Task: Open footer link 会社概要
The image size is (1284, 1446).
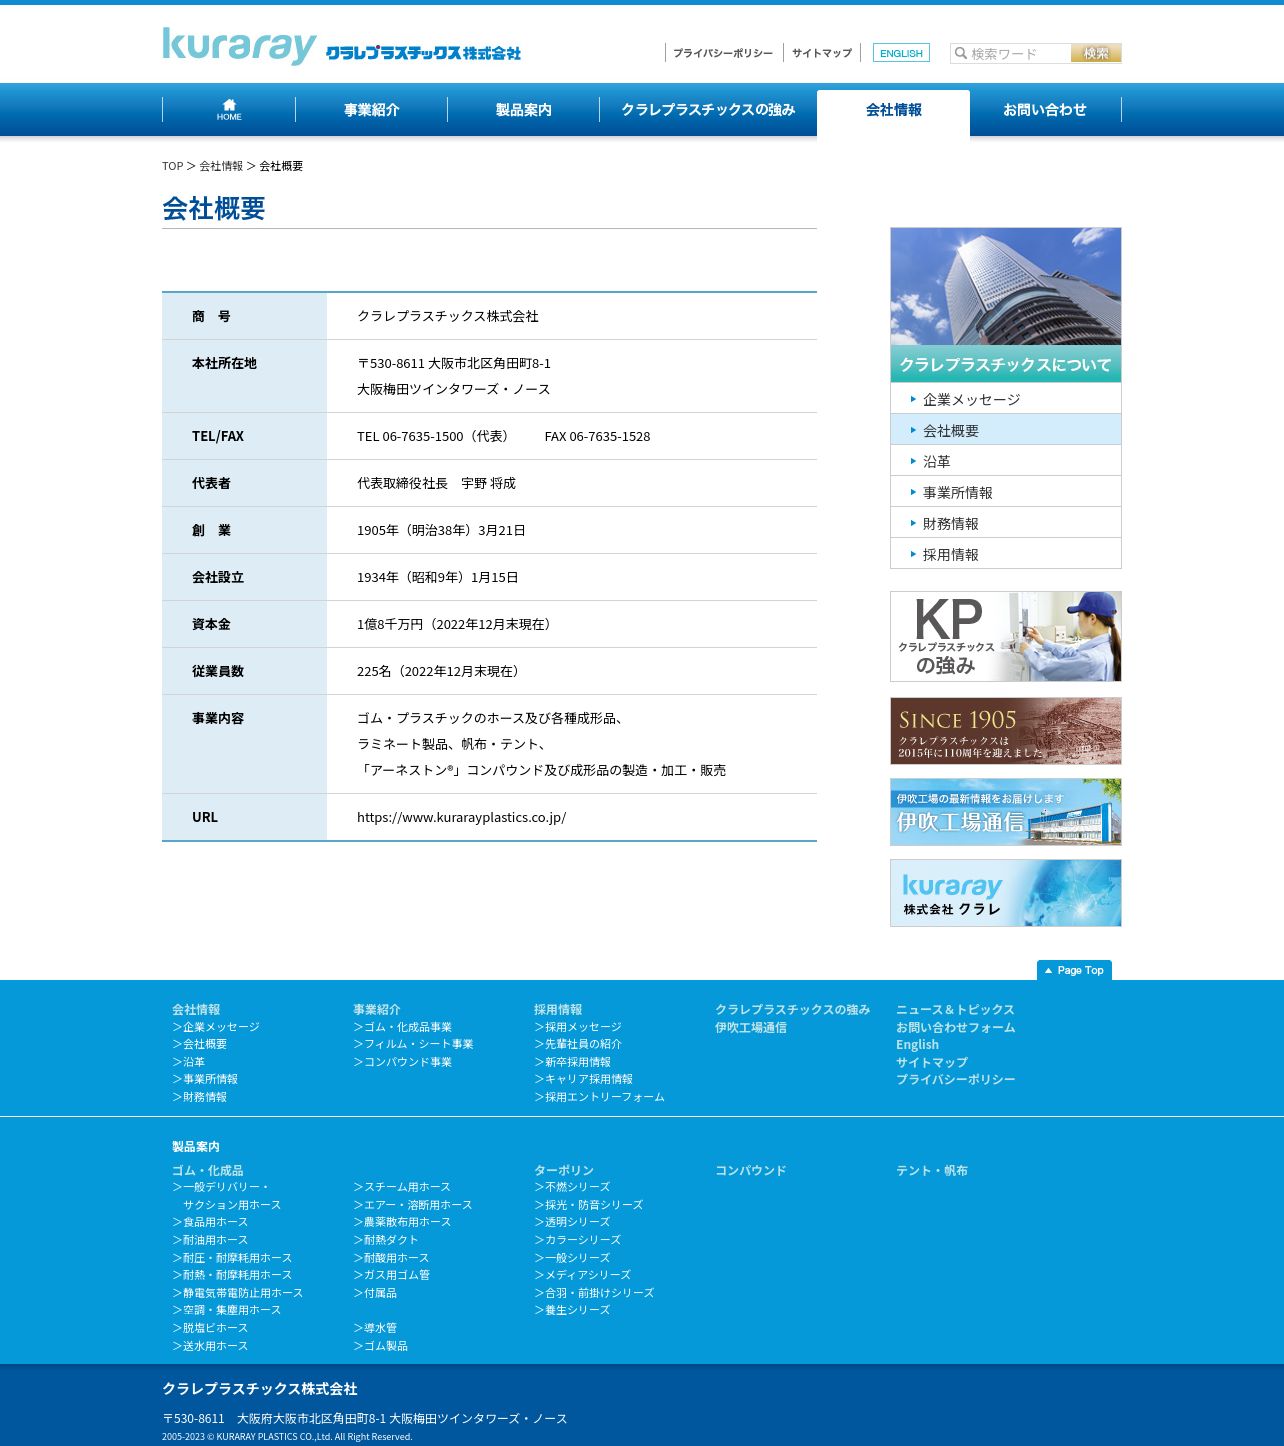Action: coord(200,1044)
